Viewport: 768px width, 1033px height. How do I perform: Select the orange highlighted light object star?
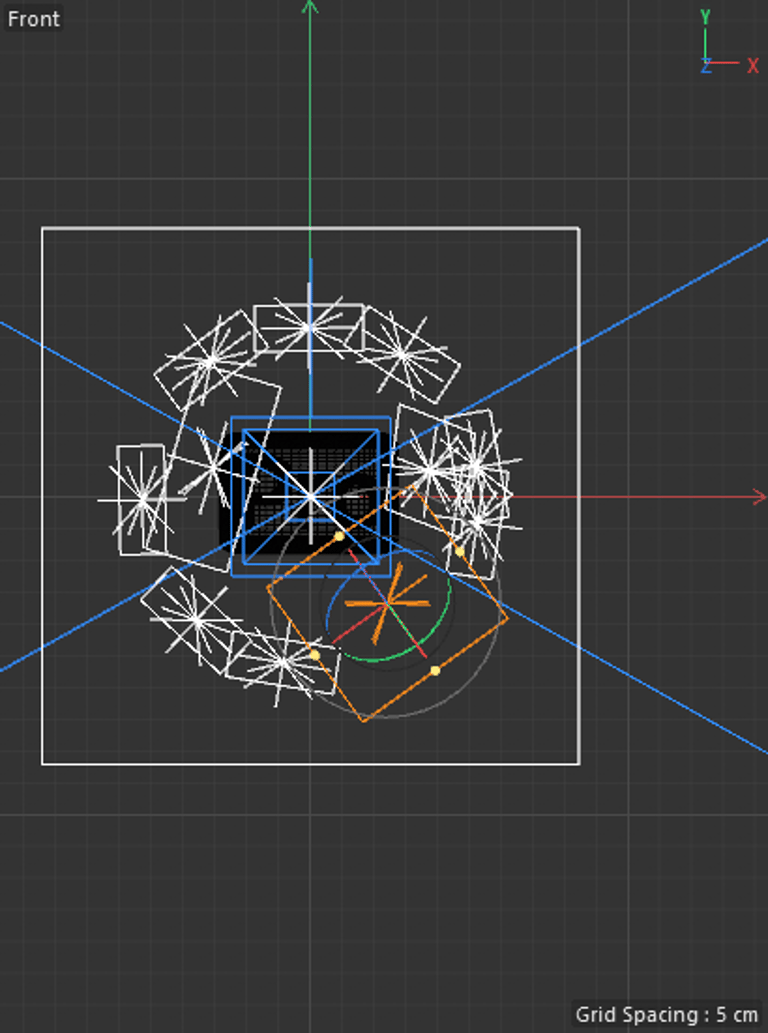(x=388, y=602)
